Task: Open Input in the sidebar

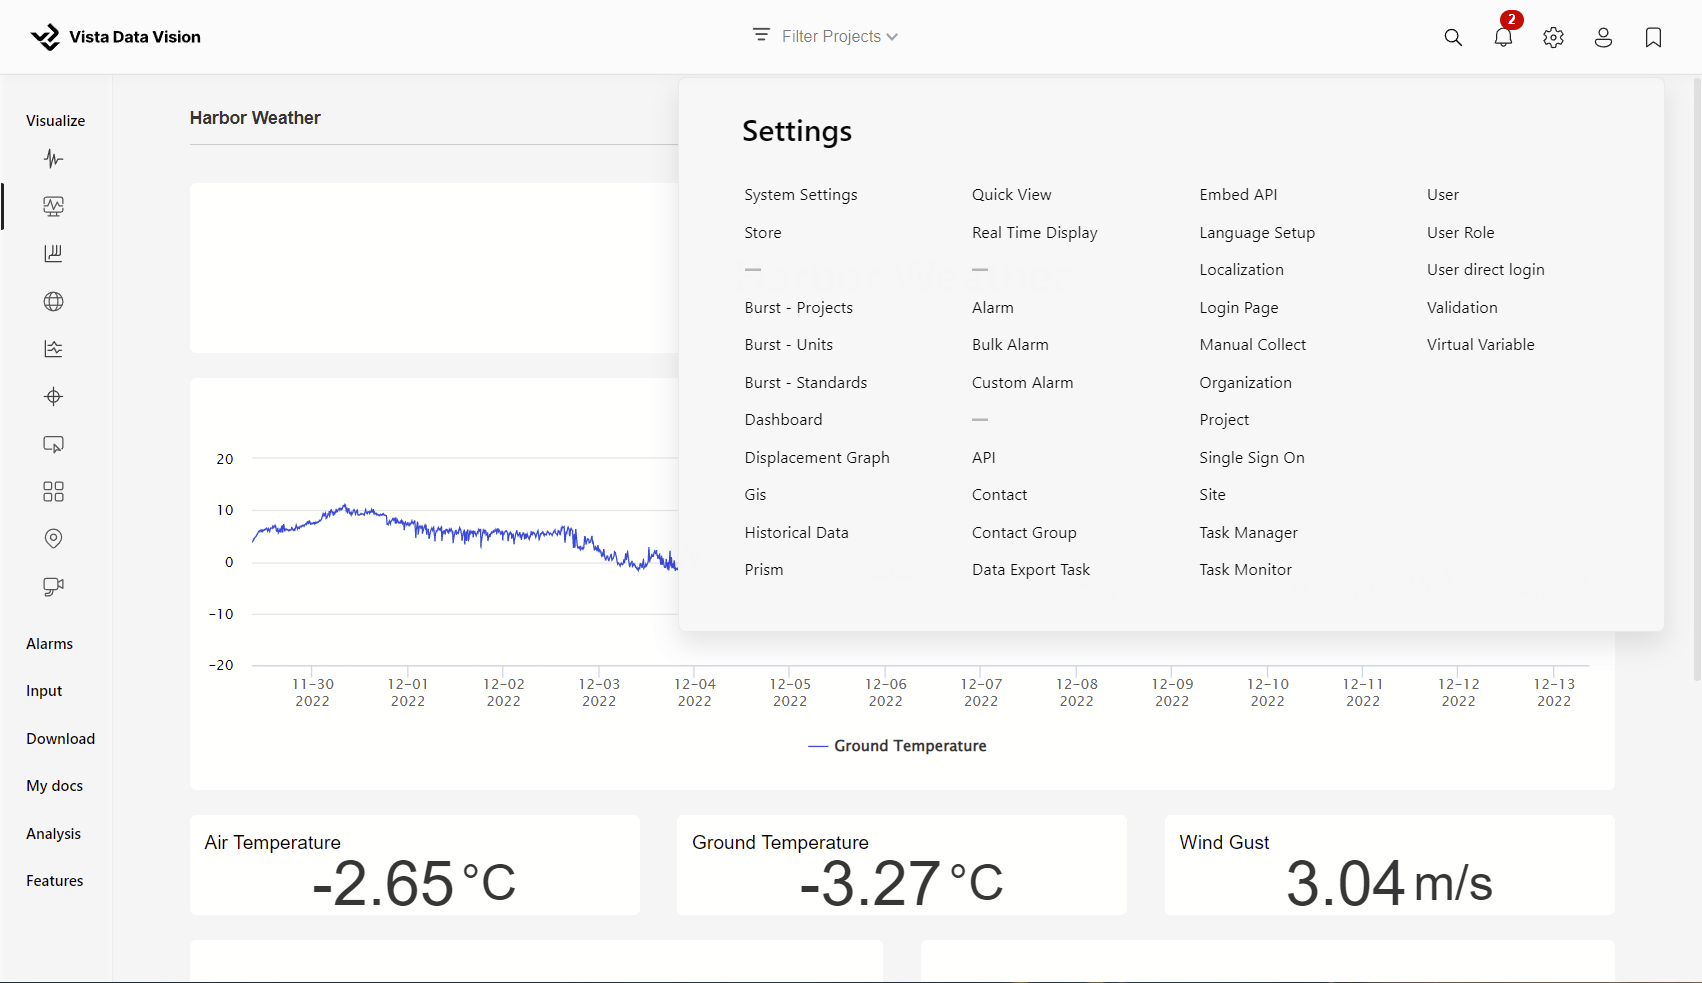Action: tap(44, 691)
